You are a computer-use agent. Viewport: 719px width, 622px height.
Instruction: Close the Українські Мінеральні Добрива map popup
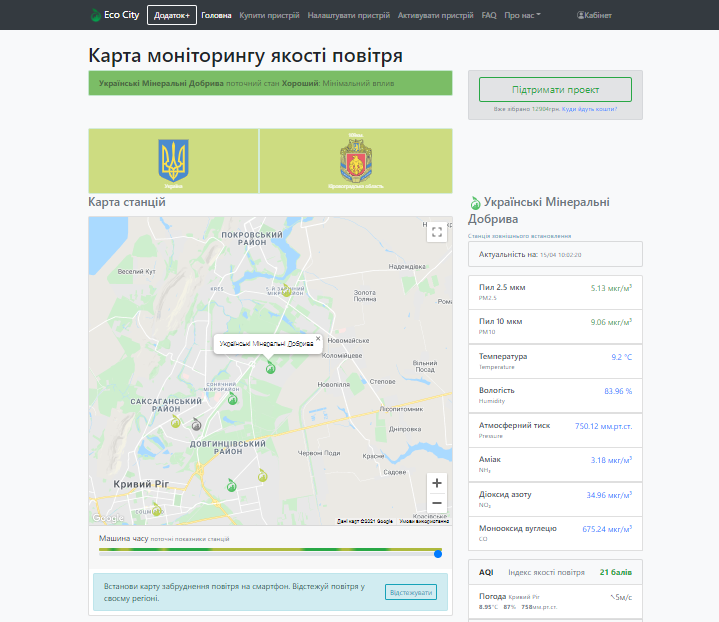point(318,338)
